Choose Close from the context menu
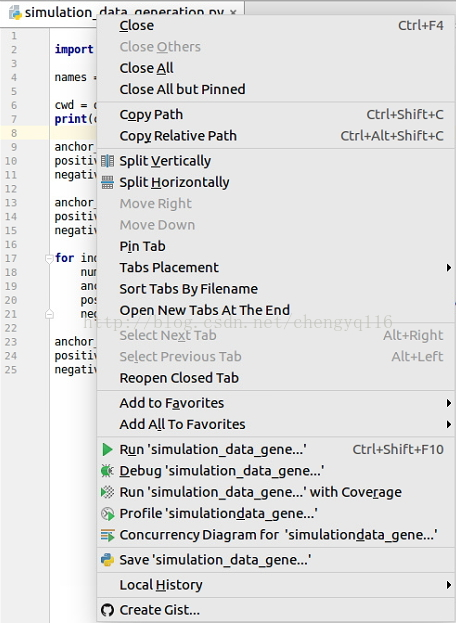 [276, 25]
